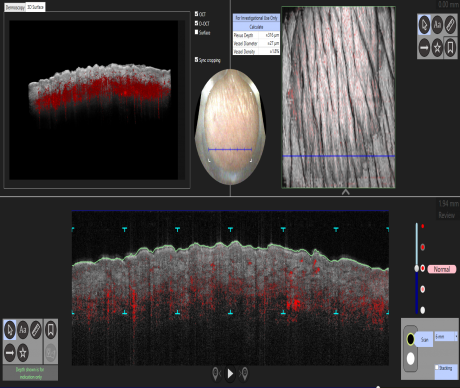Screen dimensions: 460x388
Task: Expand the panel with the chevron below en-face image
Action: pyautogui.click(x=345, y=192)
